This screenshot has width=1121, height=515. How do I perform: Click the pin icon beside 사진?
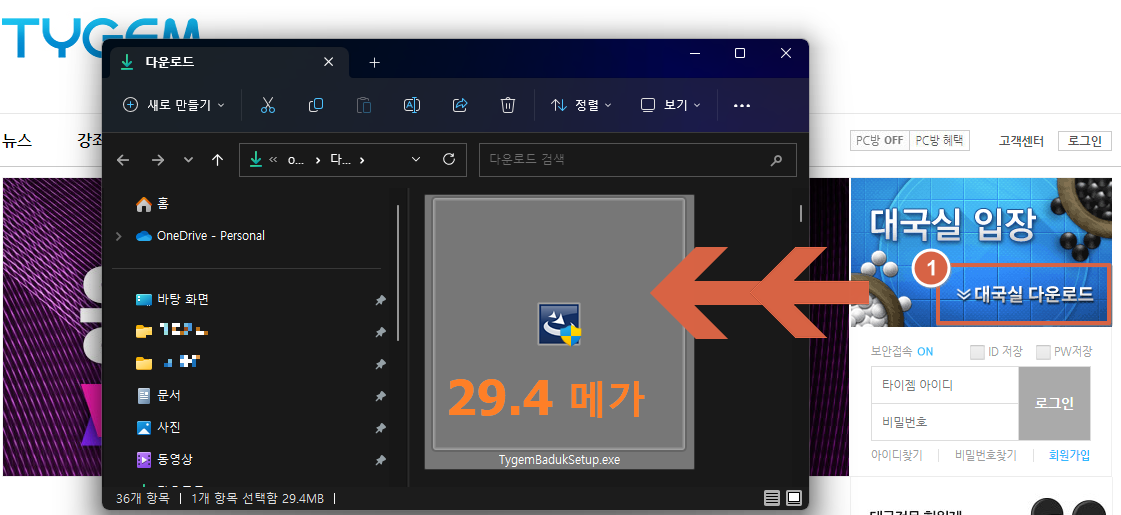click(380, 428)
